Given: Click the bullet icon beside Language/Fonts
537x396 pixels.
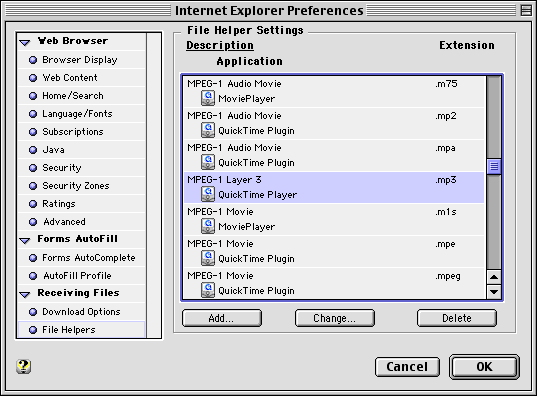Looking at the screenshot, I should [x=33, y=114].
